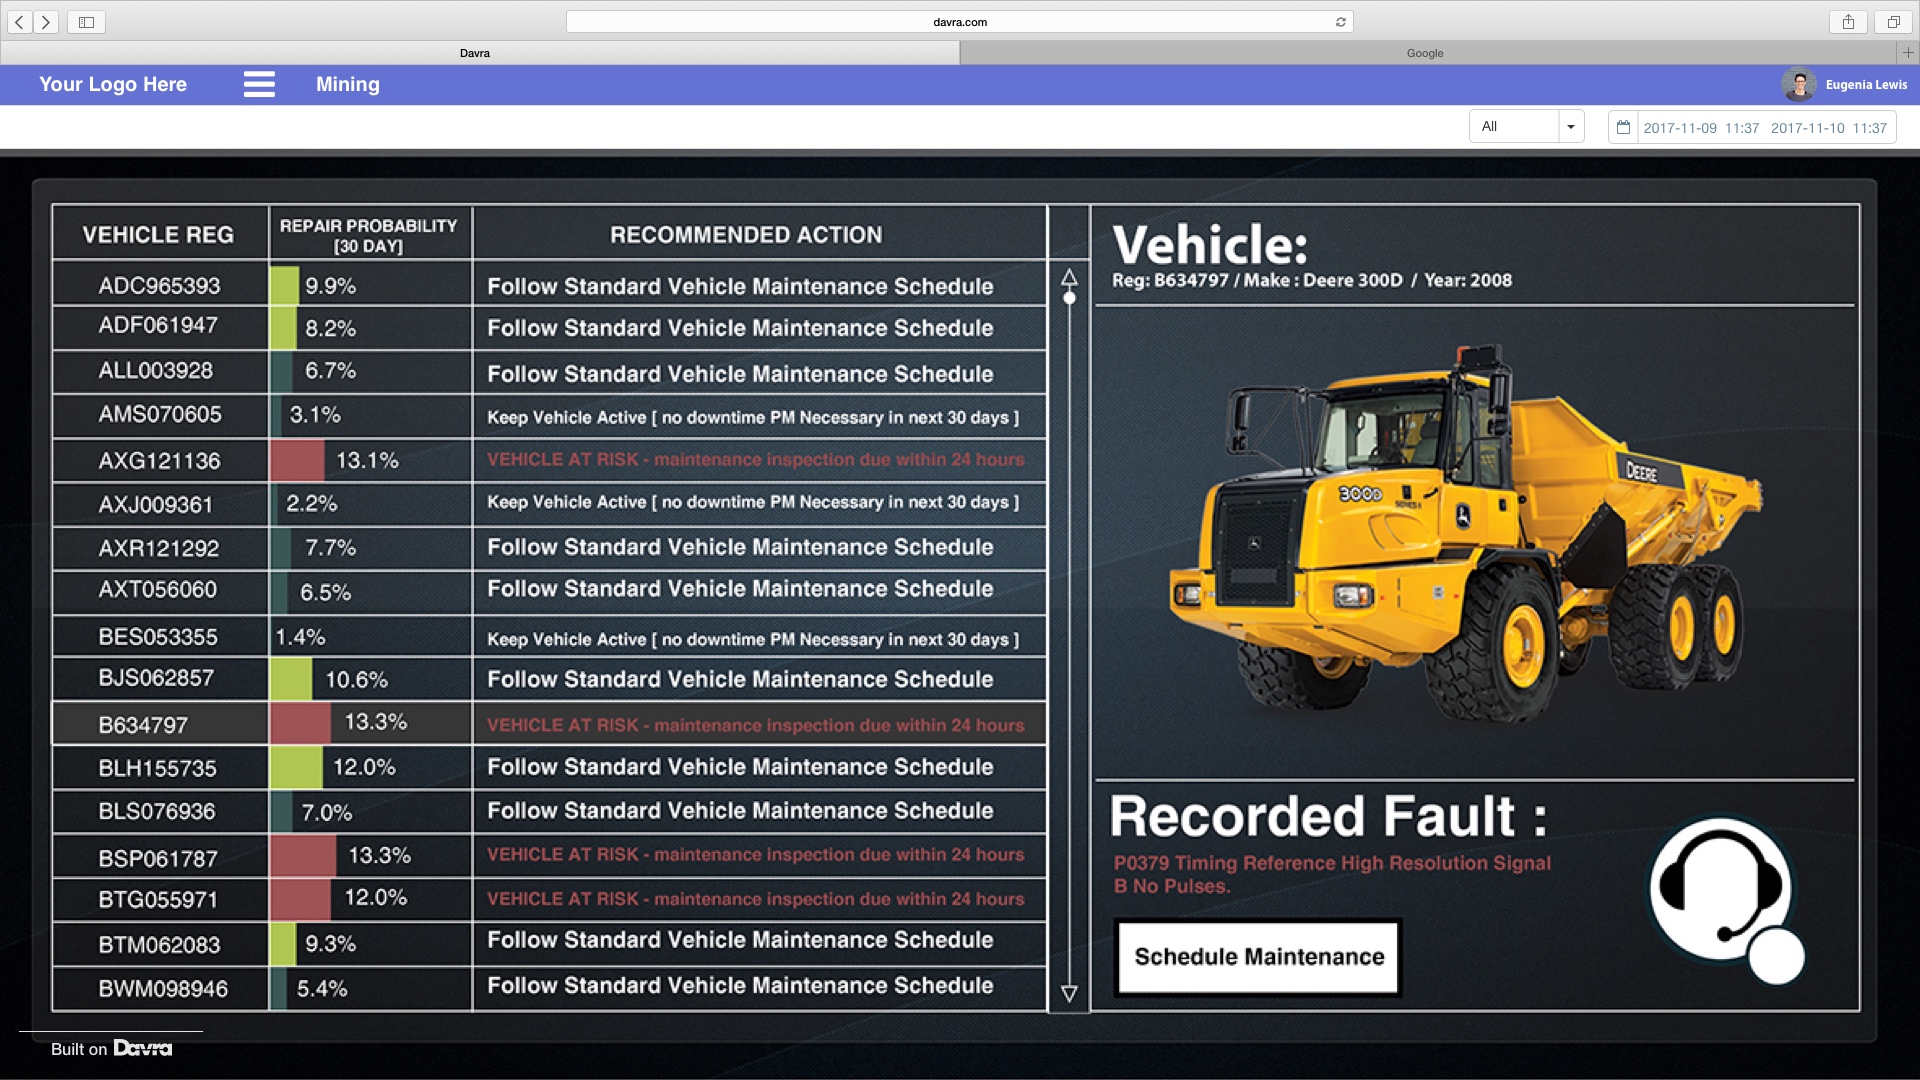Screen dimensions: 1920x1080
Task: Click at-risk action text for BSP061787
Action: click(x=756, y=855)
